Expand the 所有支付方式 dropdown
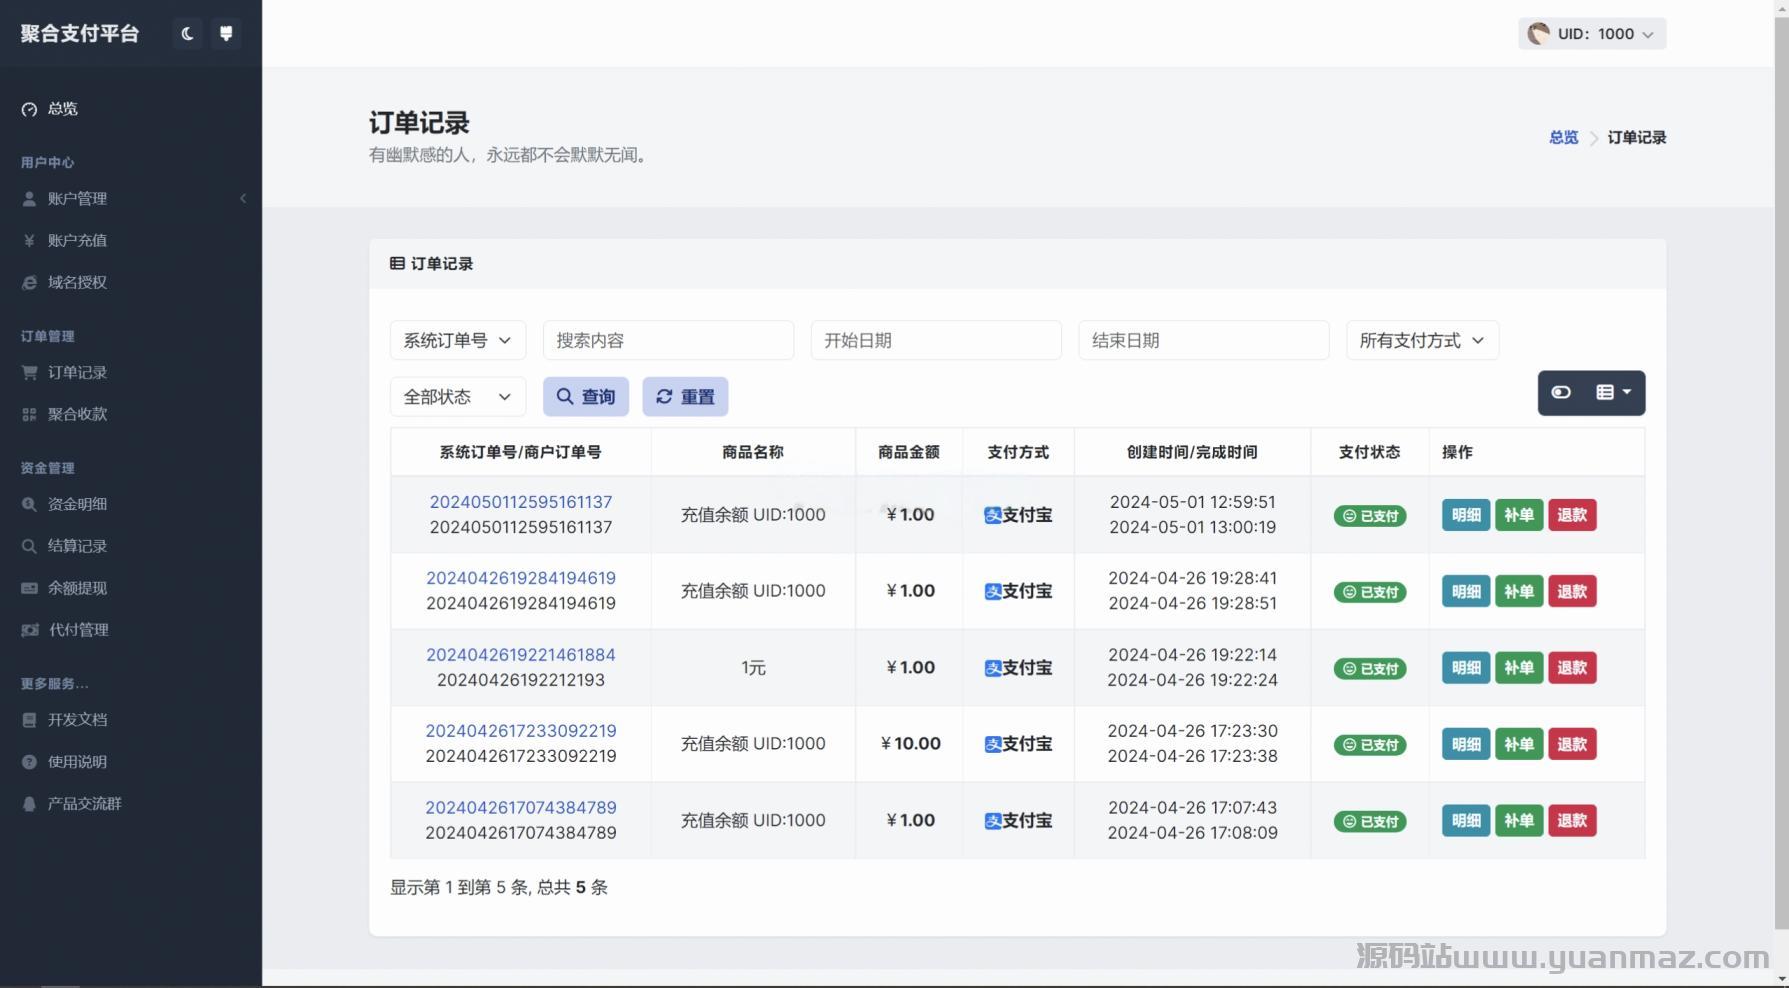This screenshot has width=1789, height=988. pos(1421,341)
